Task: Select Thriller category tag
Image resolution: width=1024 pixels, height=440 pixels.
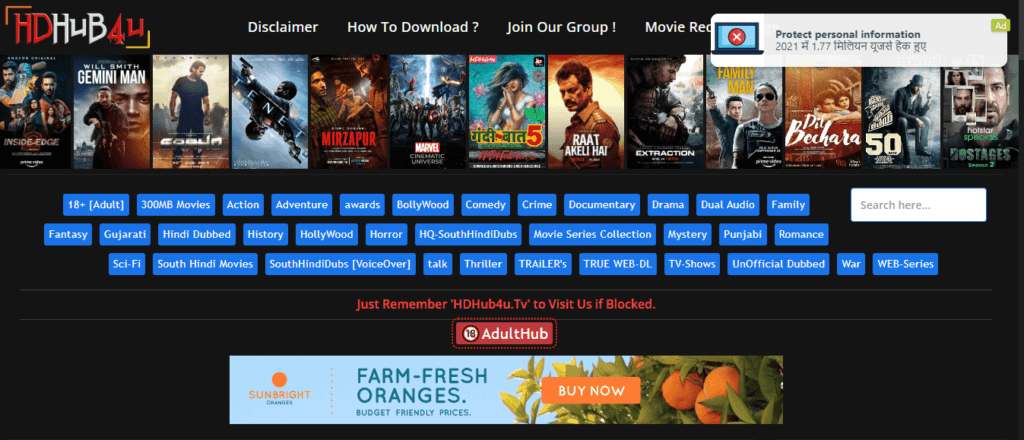Action: pos(483,264)
